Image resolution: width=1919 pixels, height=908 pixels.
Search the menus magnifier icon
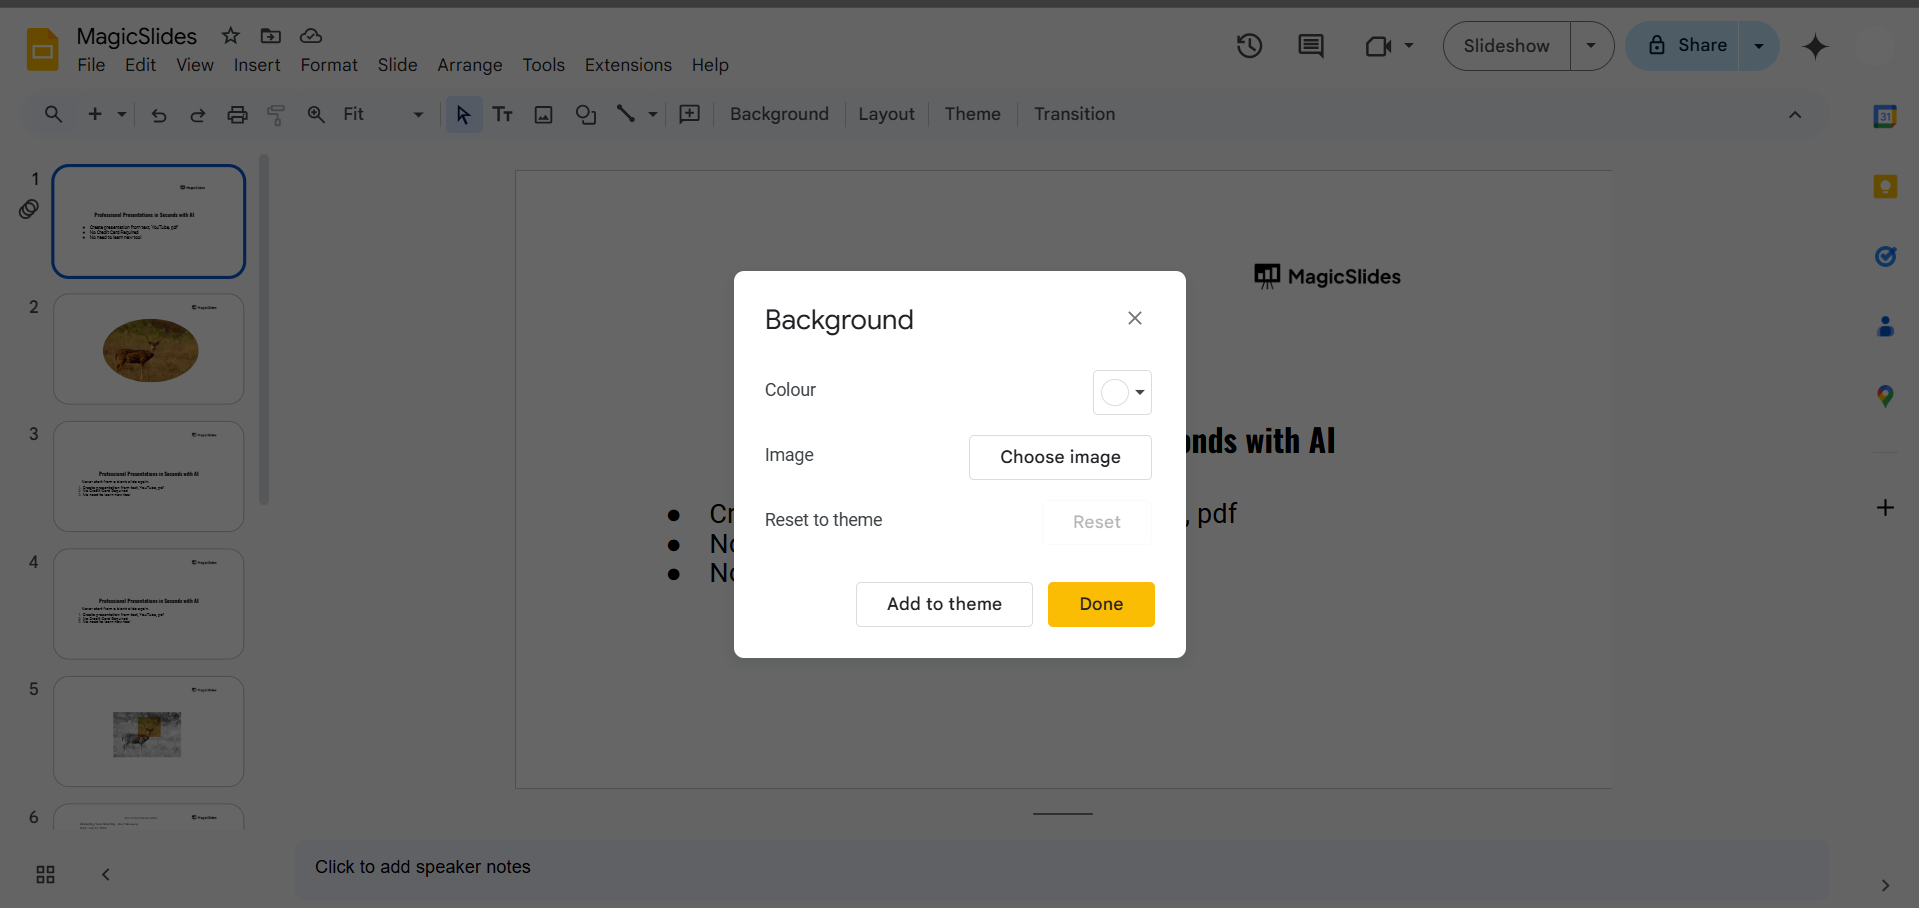point(54,114)
